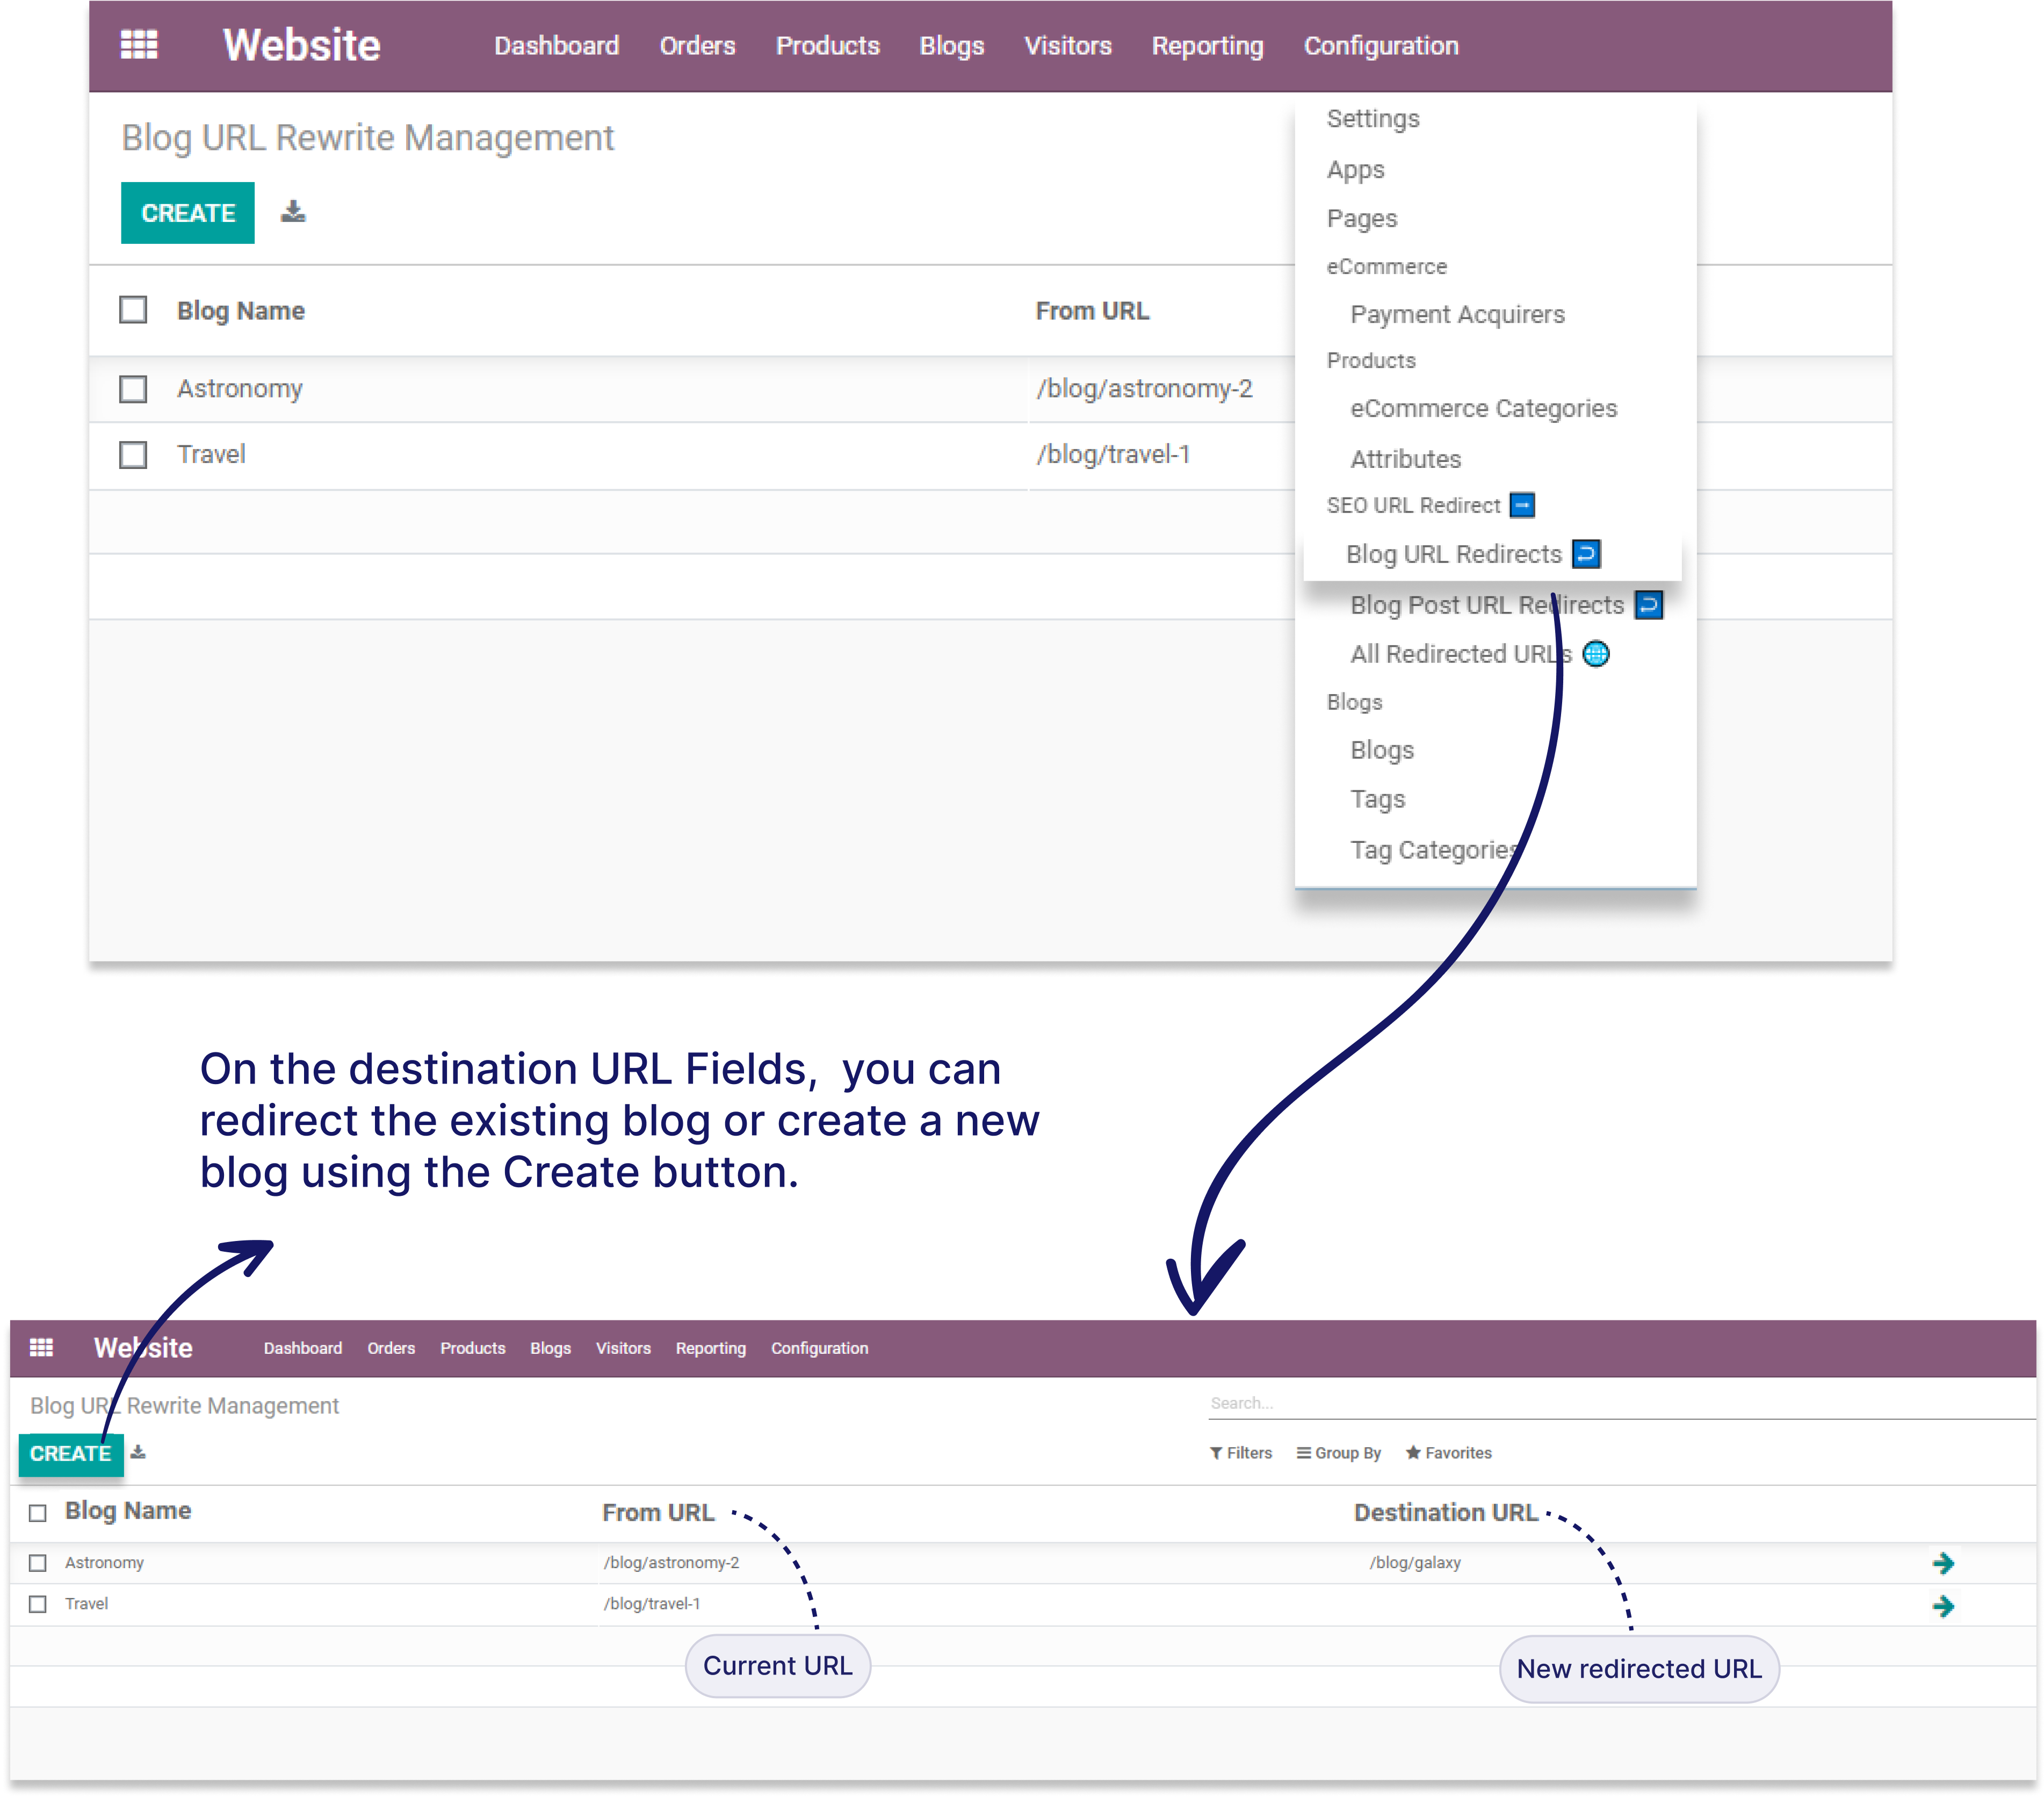Open the Filters dropdown
This screenshot has width=2044, height=1797.
1240,1453
